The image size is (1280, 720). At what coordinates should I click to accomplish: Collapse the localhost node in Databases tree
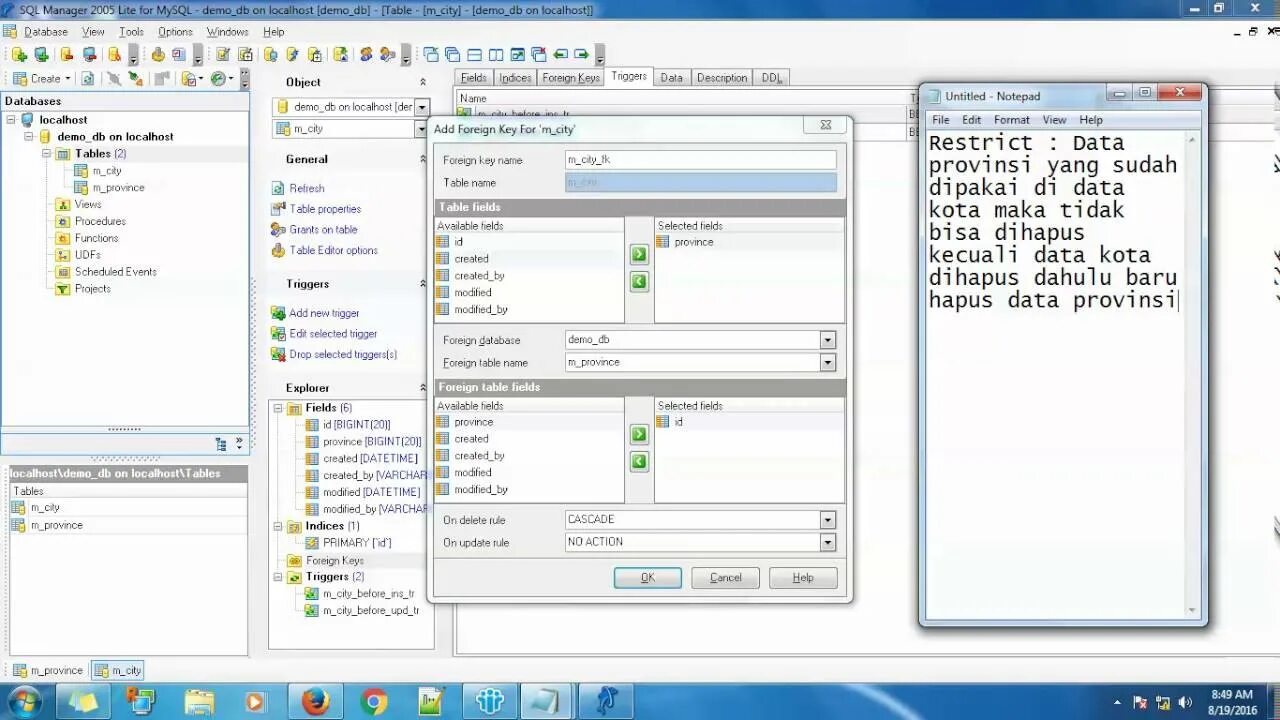(12, 120)
